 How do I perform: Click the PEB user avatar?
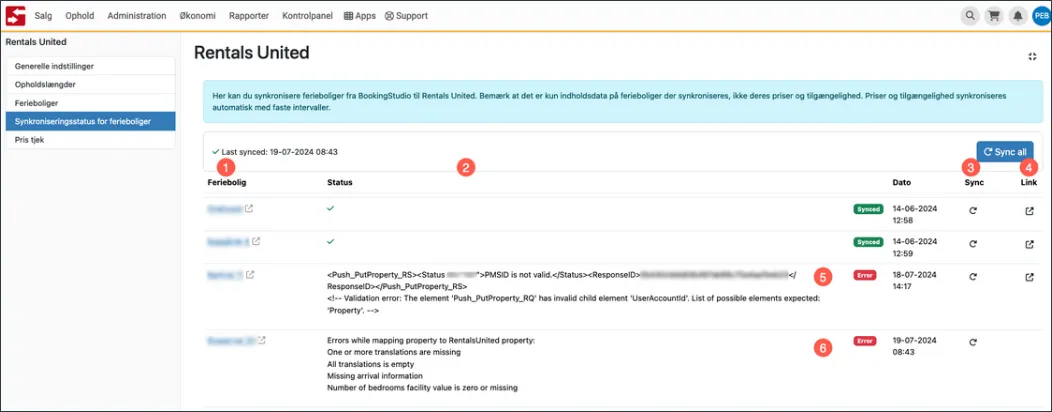1040,16
